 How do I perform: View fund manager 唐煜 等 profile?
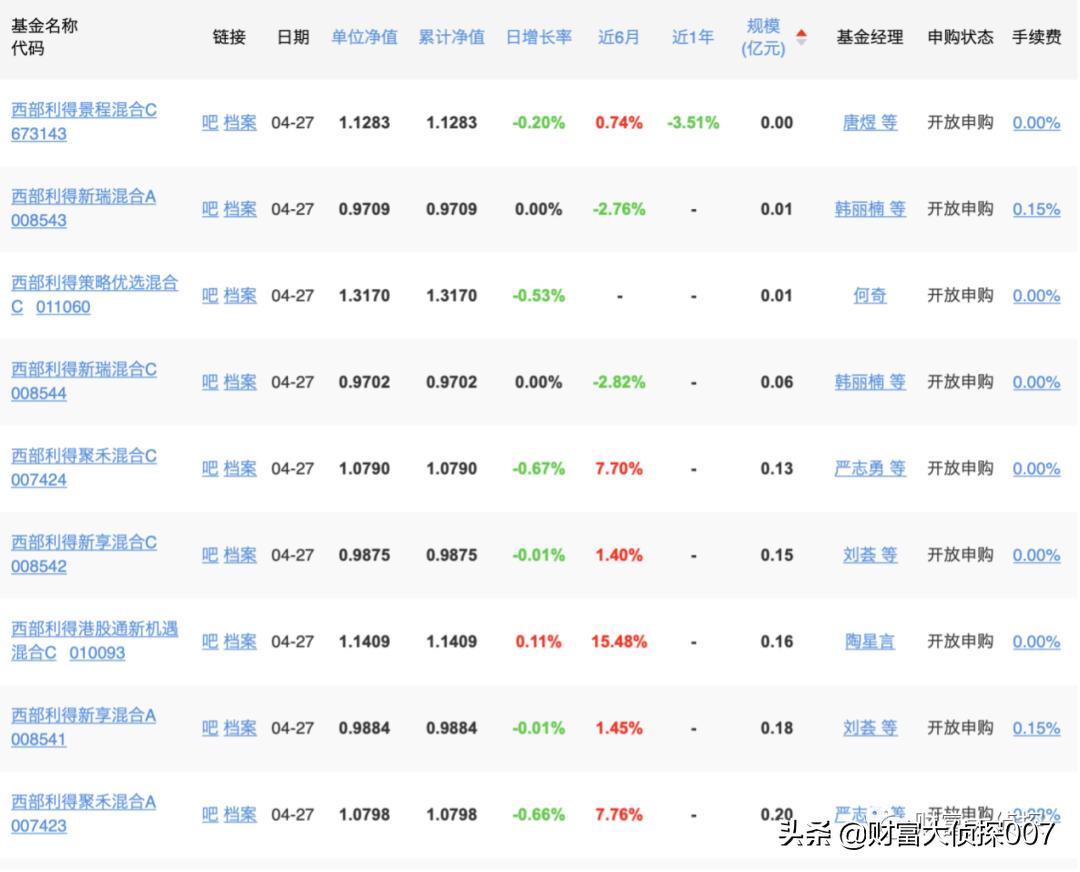pos(869,122)
